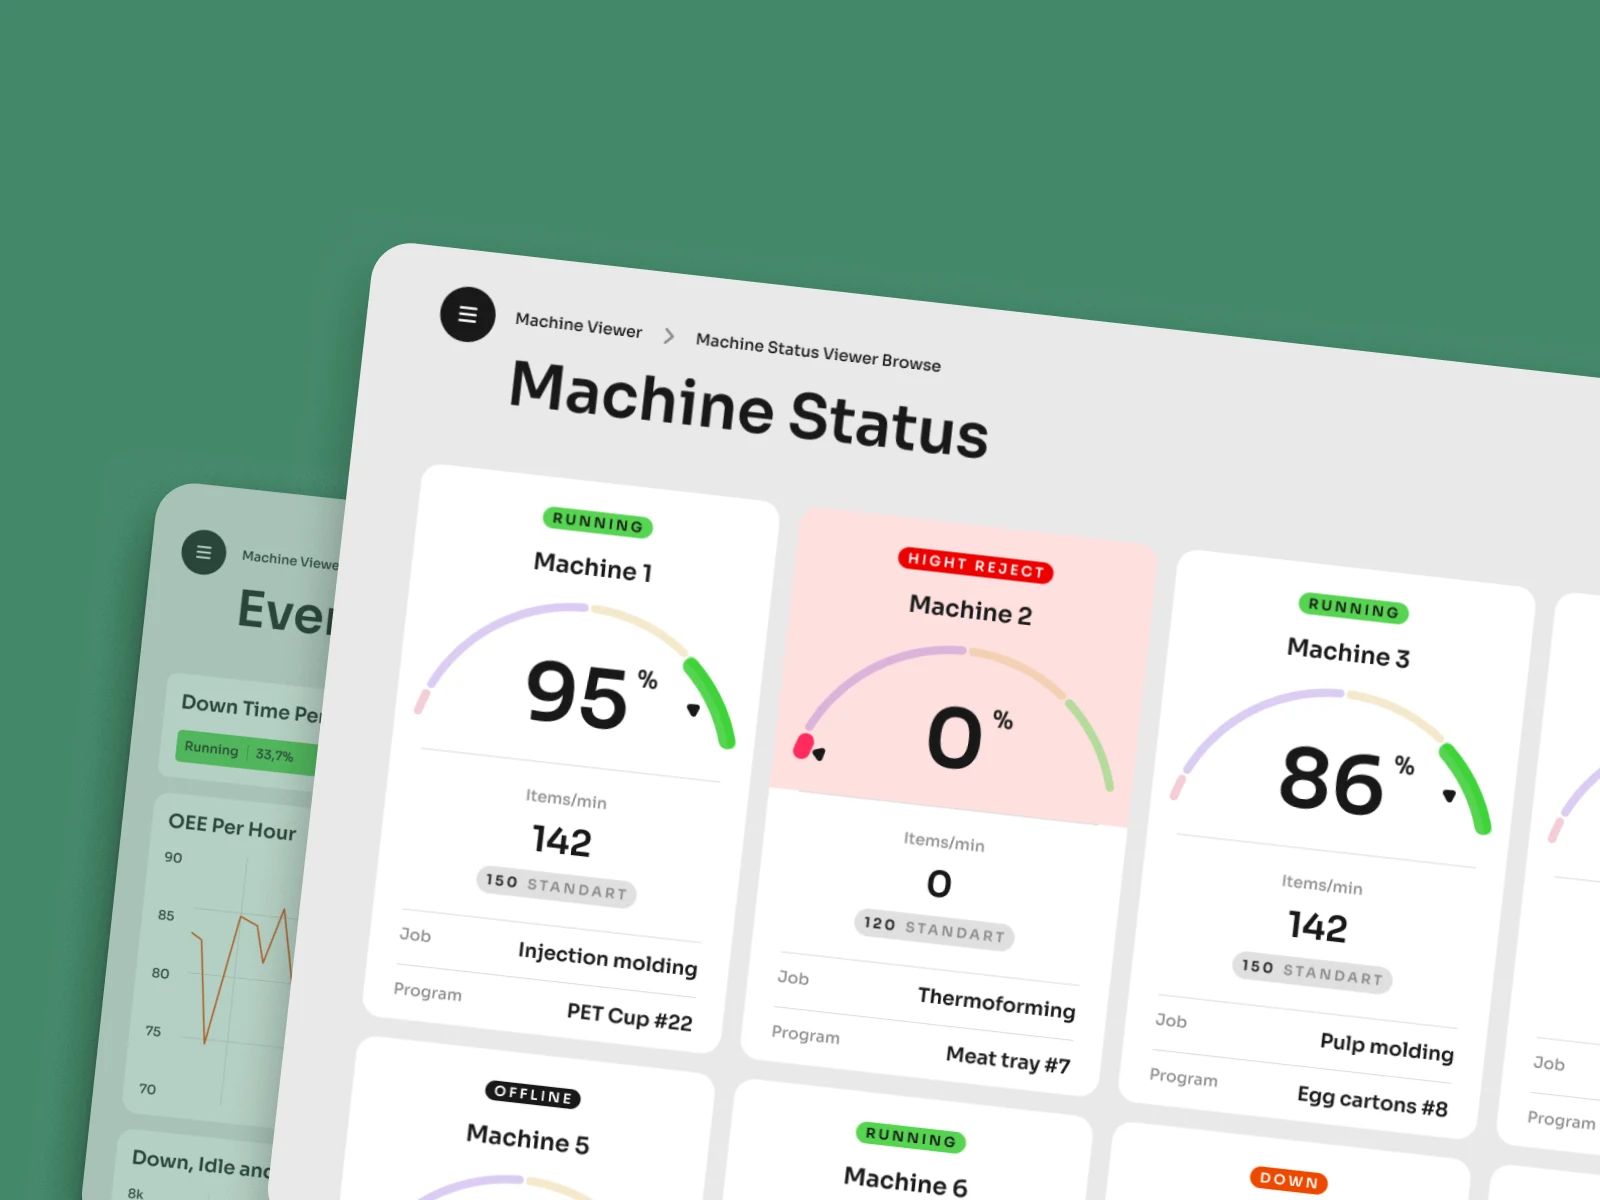Open the Machine 6 card title

[x=905, y=1181]
